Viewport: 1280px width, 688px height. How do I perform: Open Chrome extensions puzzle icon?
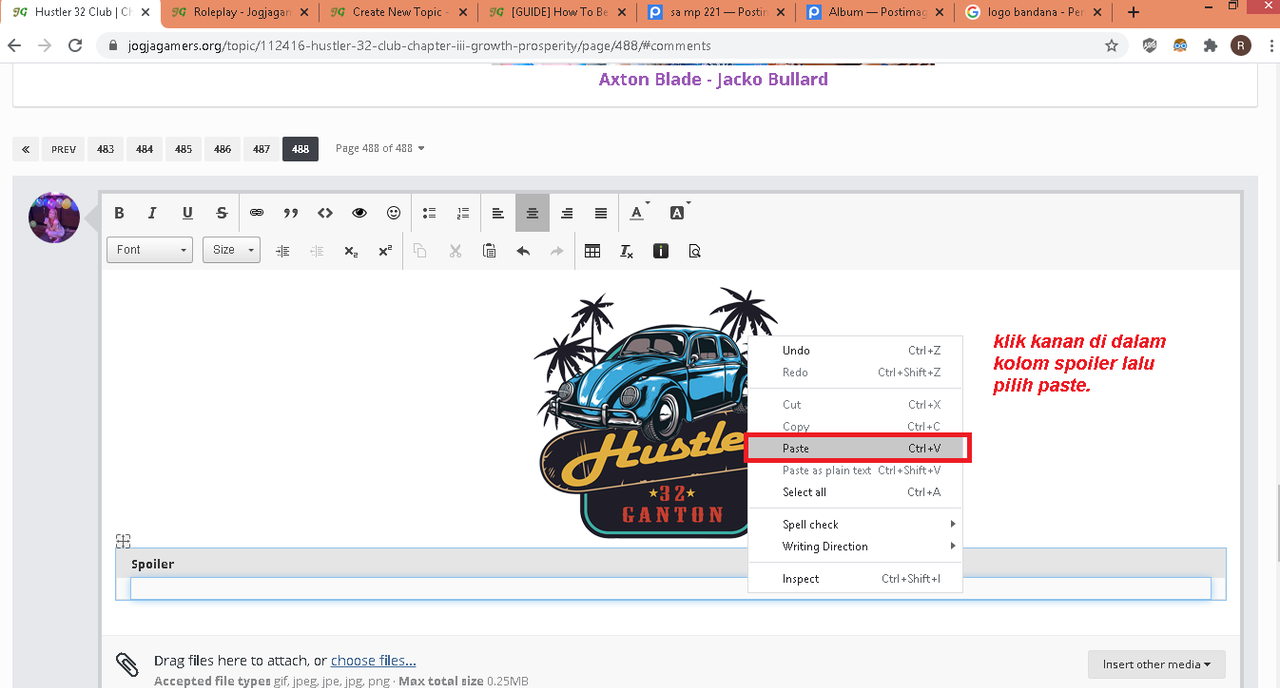coord(1211,46)
